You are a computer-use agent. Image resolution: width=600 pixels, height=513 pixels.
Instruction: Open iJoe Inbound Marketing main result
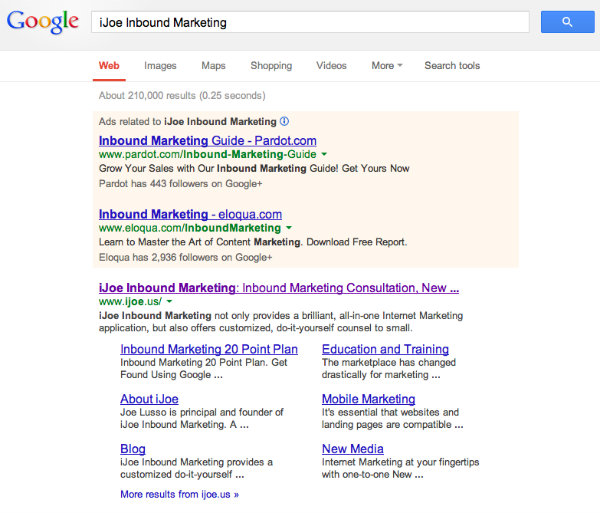click(279, 288)
